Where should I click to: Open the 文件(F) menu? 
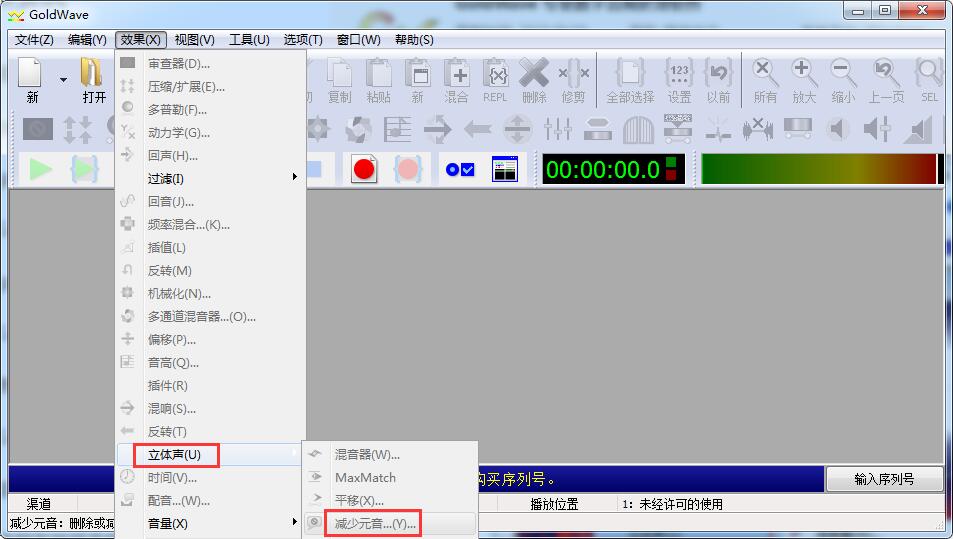click(34, 40)
